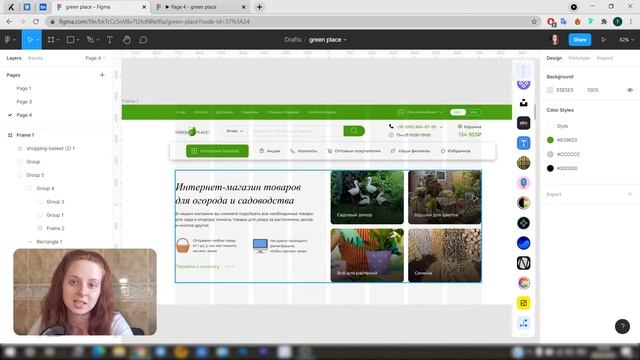Select the Frame tool

[51, 40]
